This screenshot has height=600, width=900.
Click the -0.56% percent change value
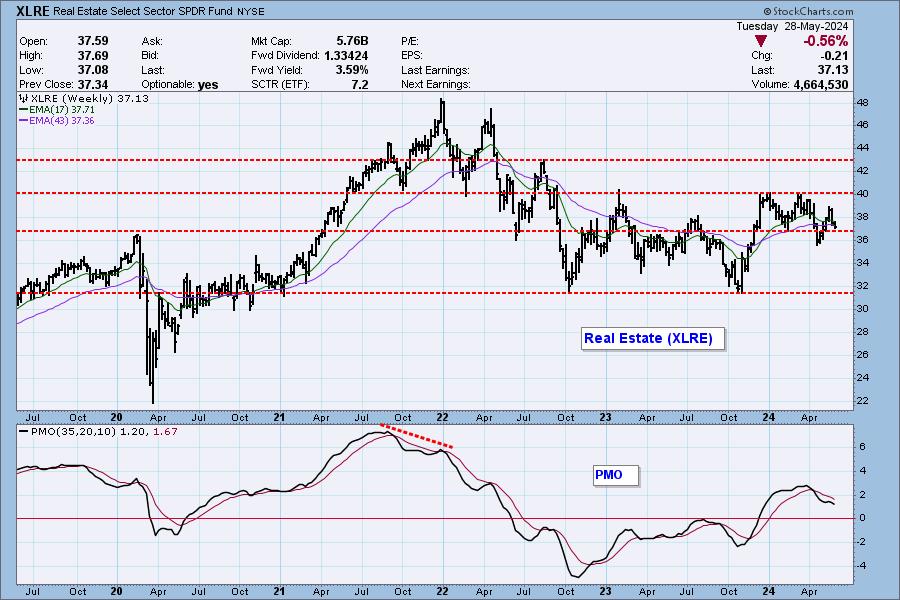(825, 41)
